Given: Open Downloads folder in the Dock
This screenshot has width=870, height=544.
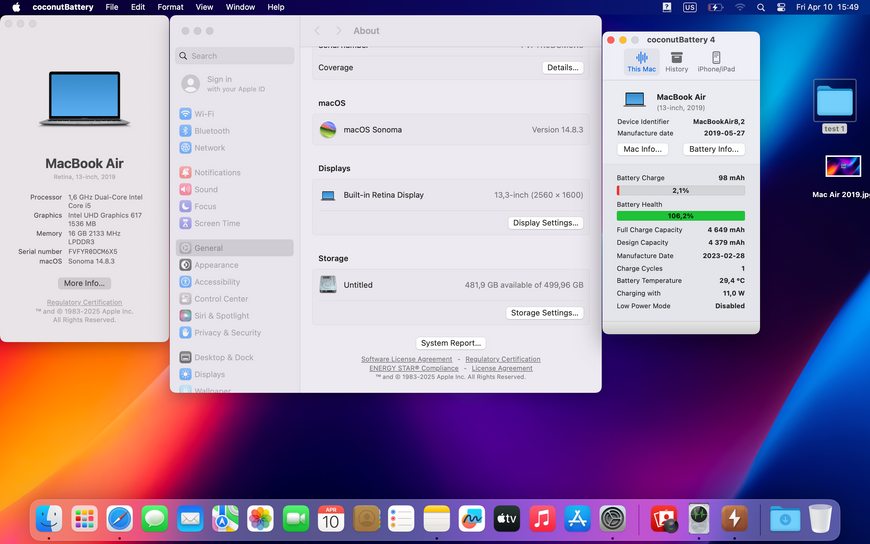Looking at the screenshot, I should click(x=785, y=519).
